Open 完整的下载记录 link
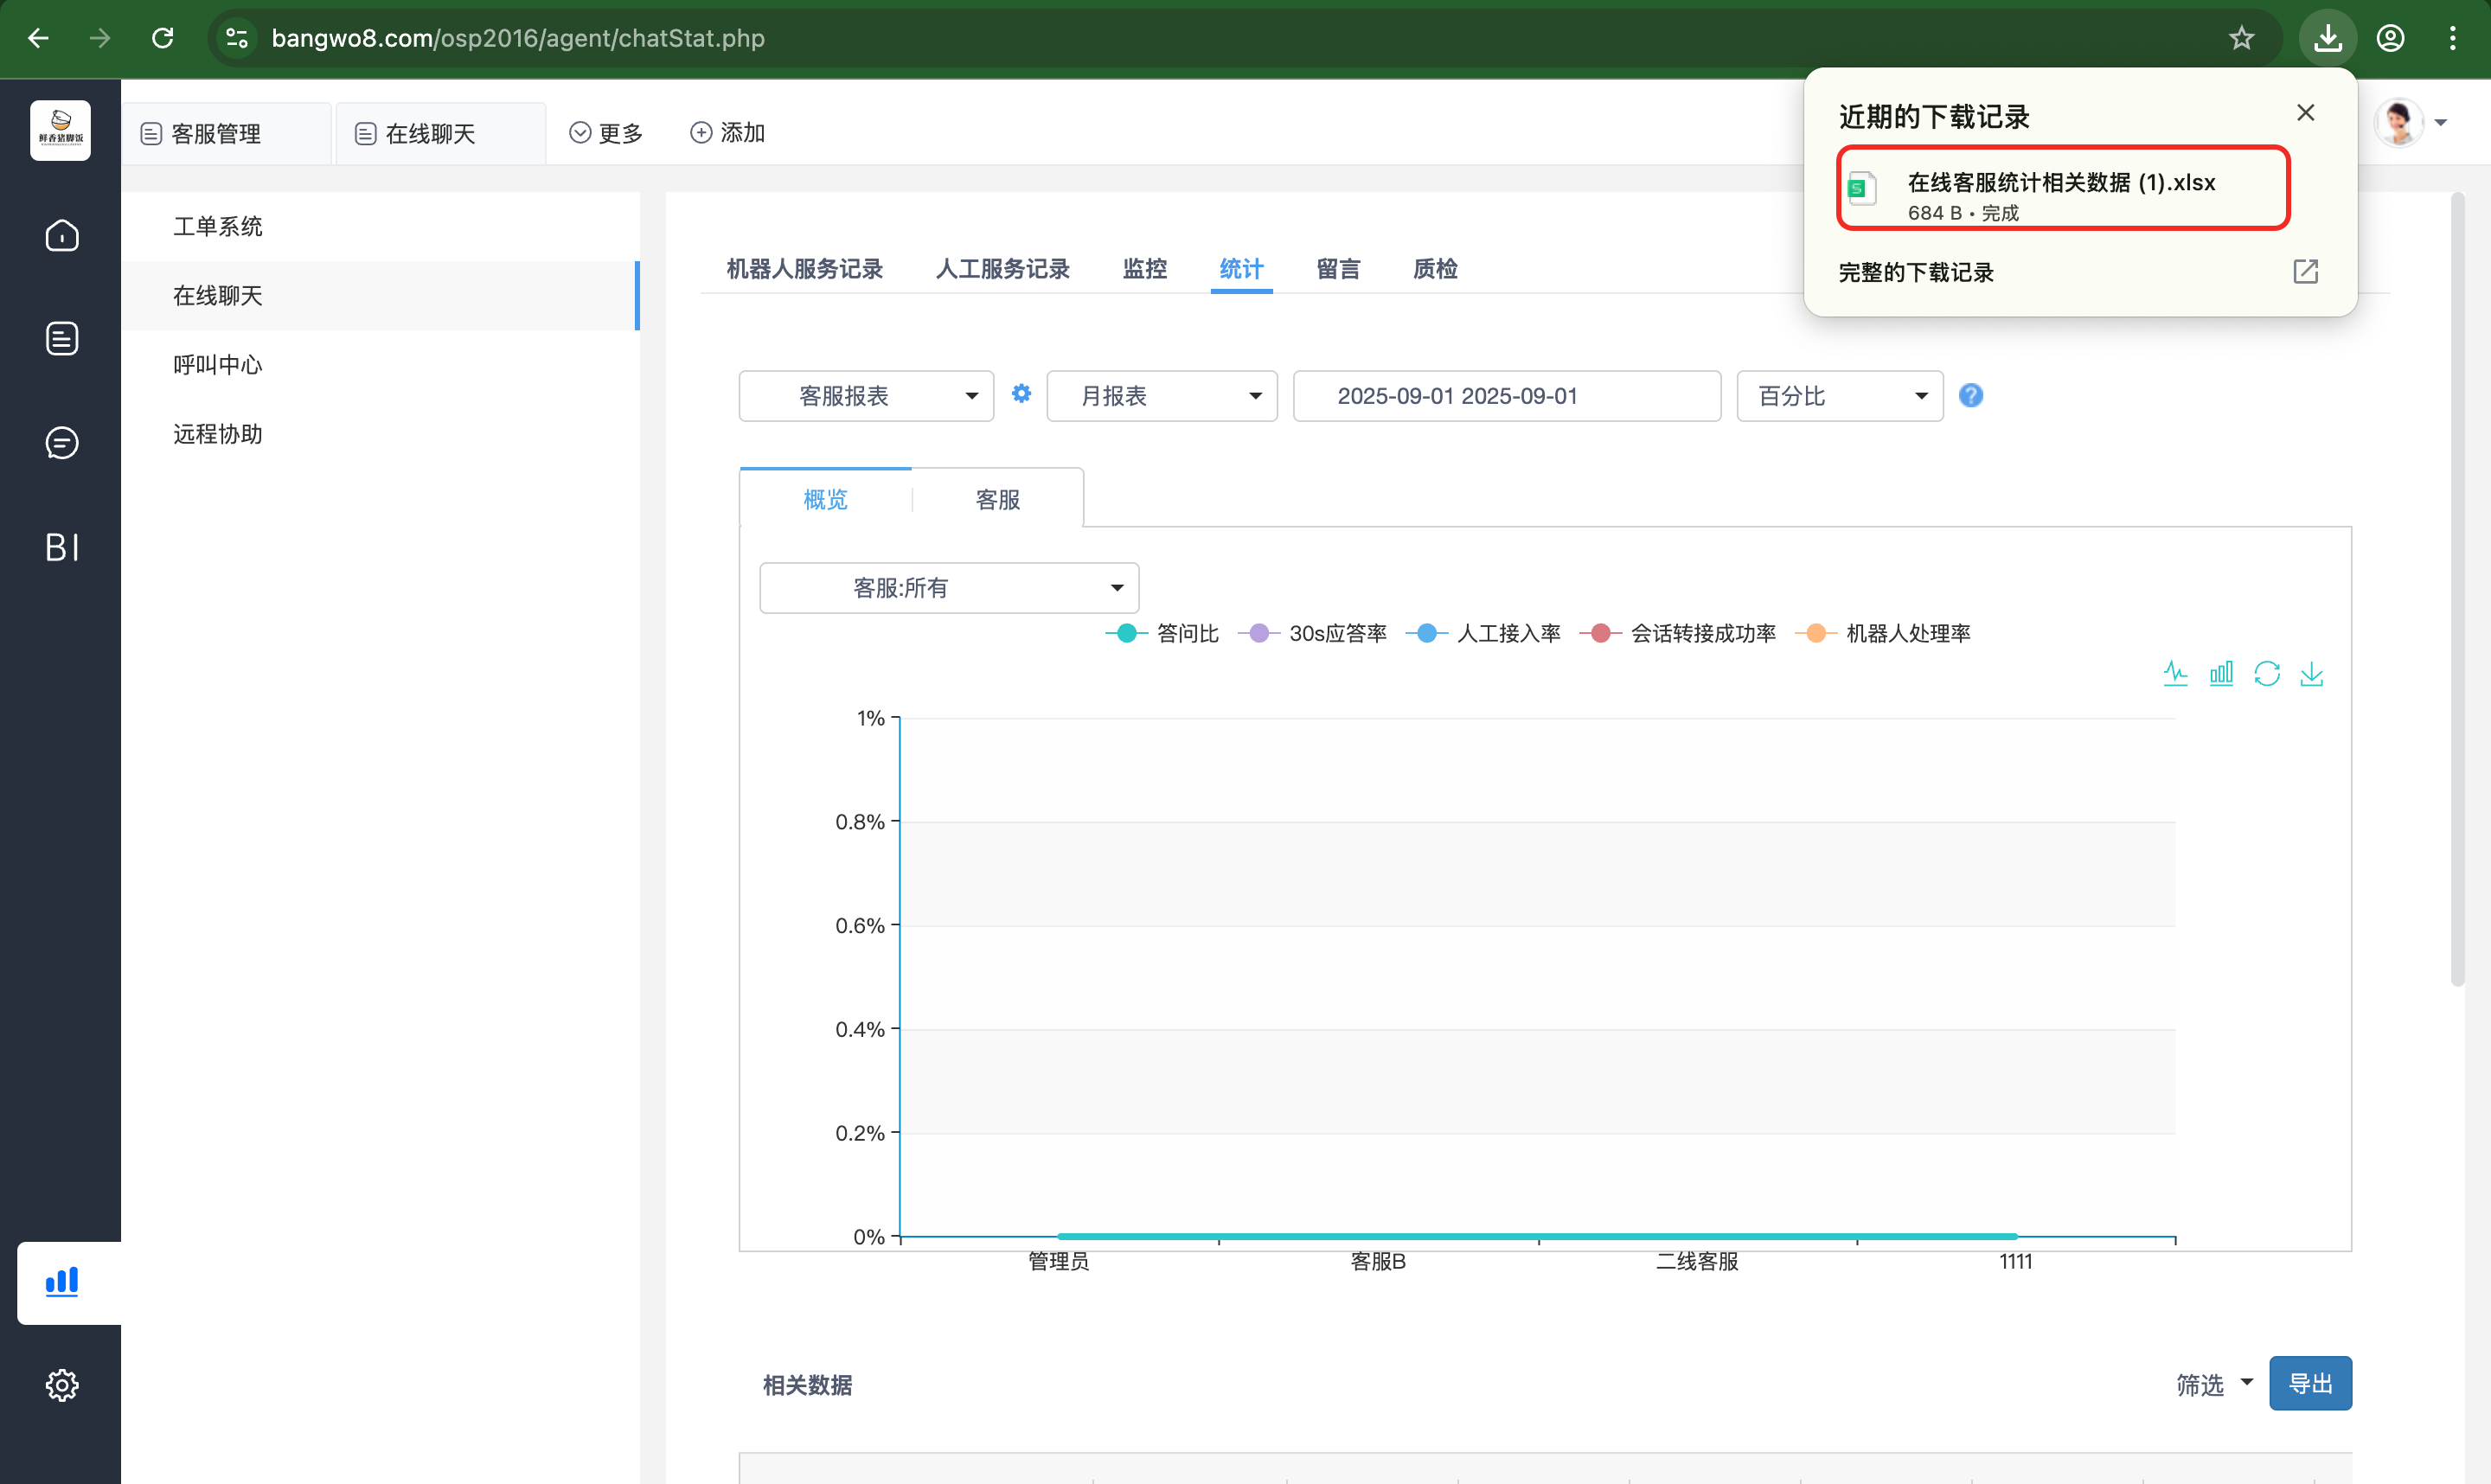 coord(1916,272)
